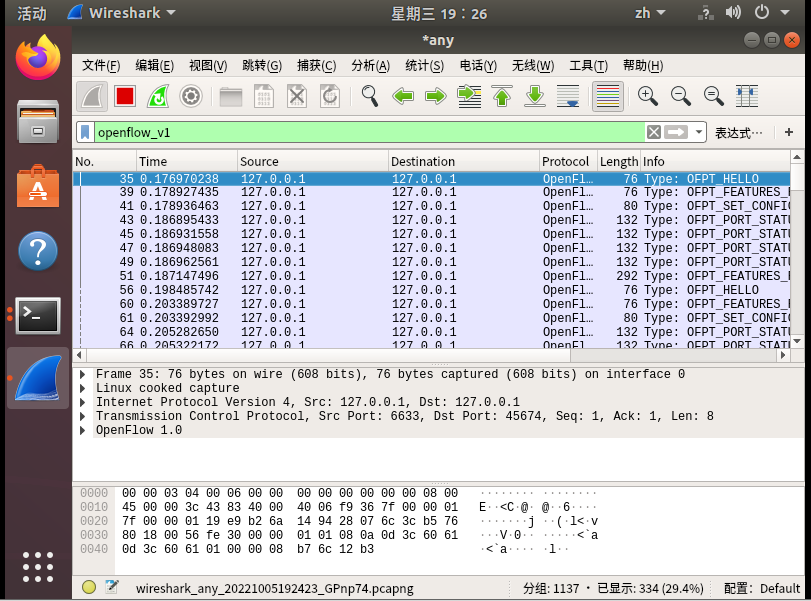Show applications grid in the dock
Image resolution: width=811 pixels, height=601 pixels.
38,566
